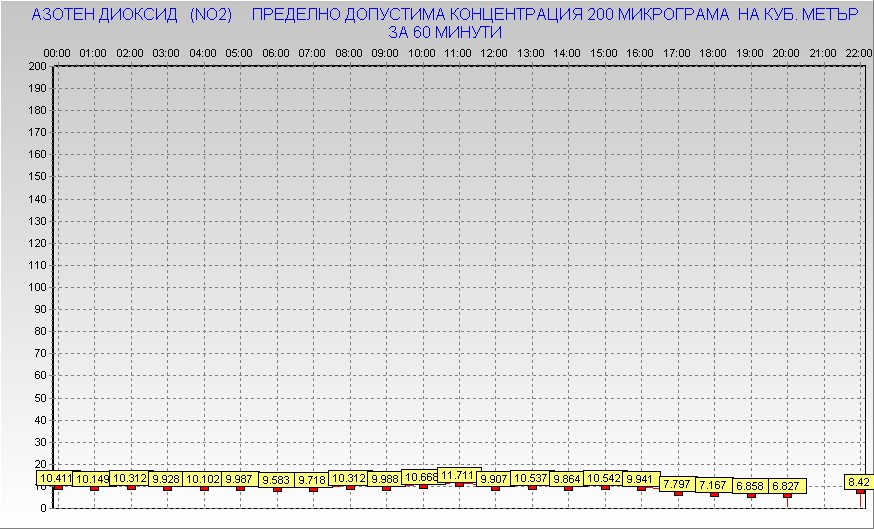Select the 10.149 data label
The height and width of the screenshot is (529, 874).
point(93,479)
